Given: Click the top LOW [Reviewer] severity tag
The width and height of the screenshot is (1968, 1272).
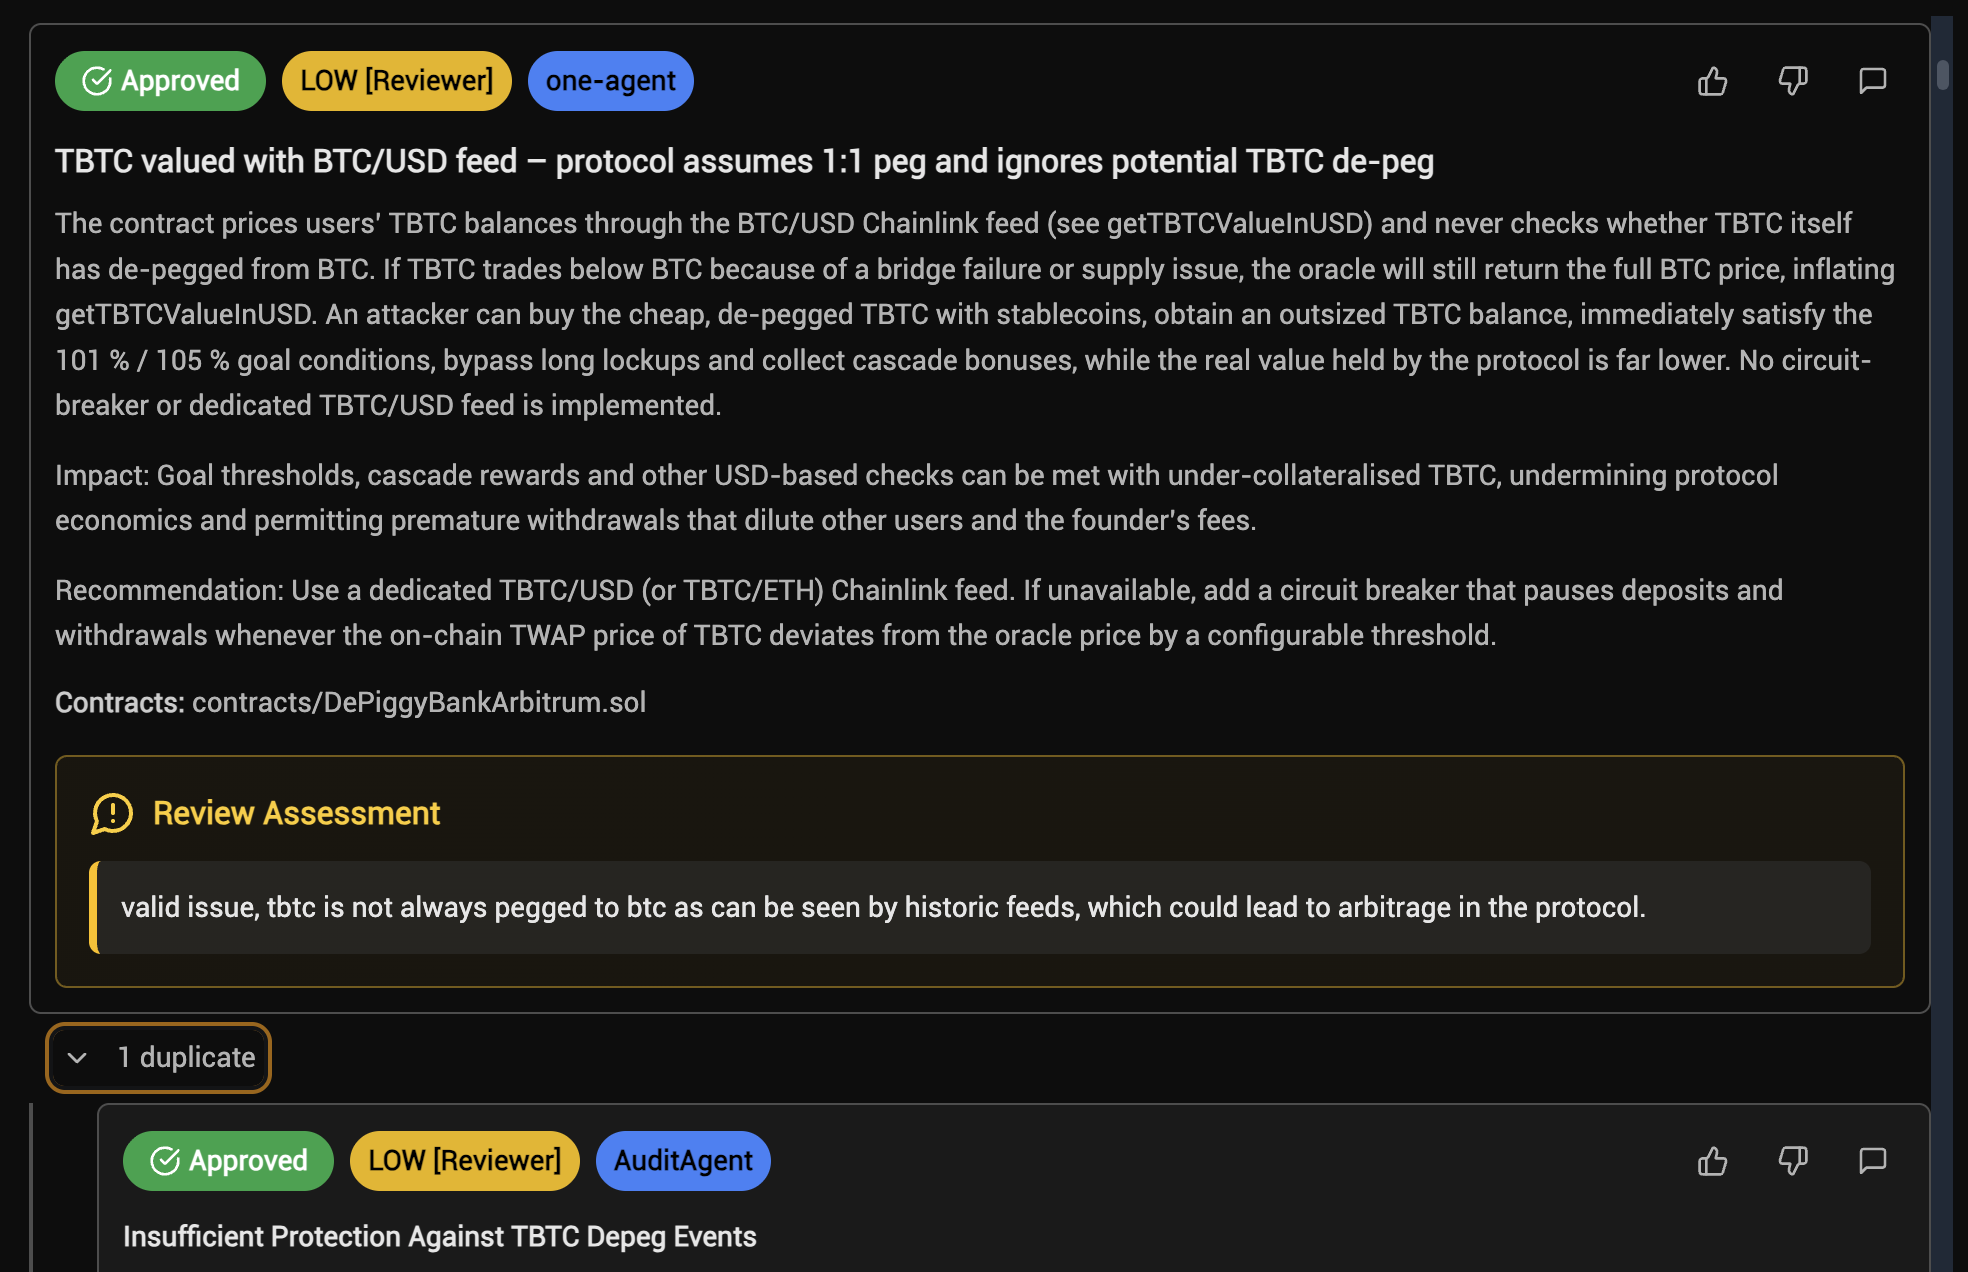Looking at the screenshot, I should (x=396, y=81).
